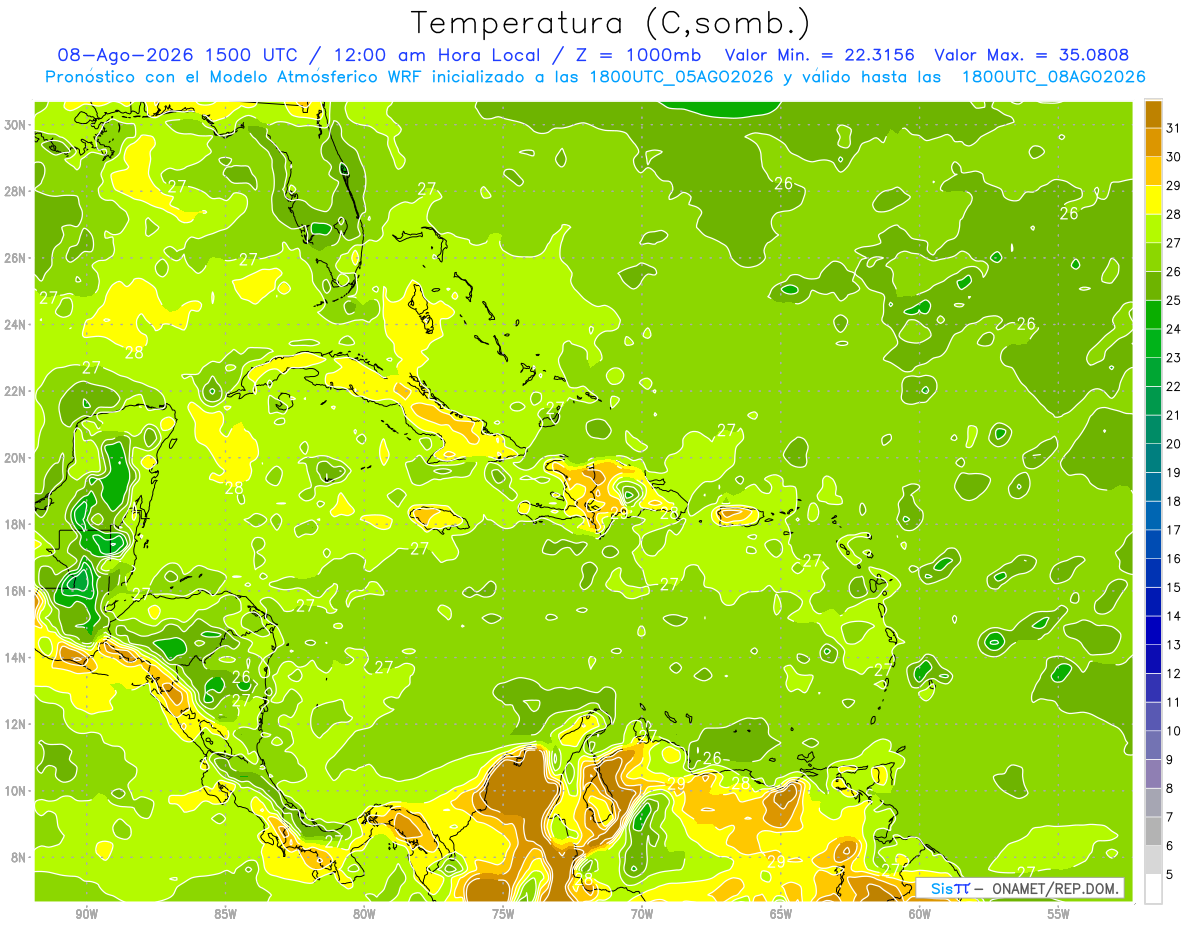
Task: Click the 16N latitude axis label
Action: pyautogui.click(x=15, y=591)
